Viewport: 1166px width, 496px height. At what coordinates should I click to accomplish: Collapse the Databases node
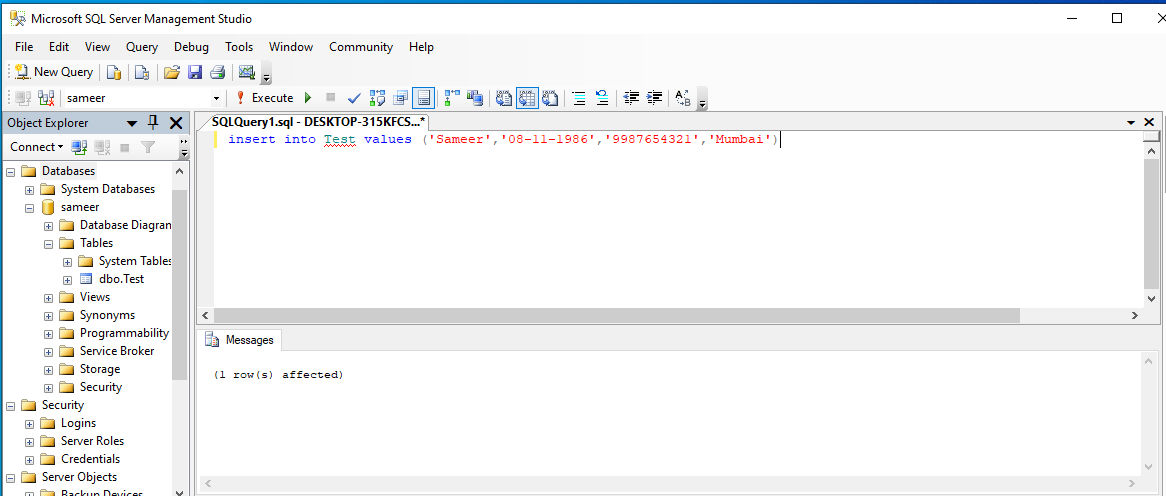10,172
